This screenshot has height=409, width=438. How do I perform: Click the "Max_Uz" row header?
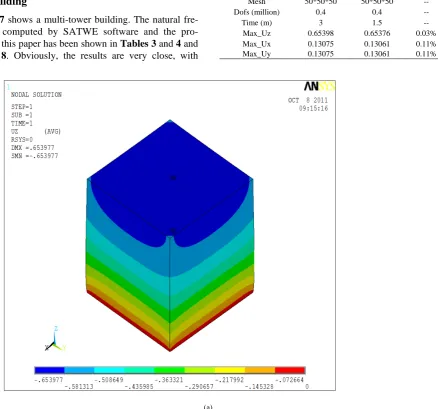pyautogui.click(x=257, y=33)
